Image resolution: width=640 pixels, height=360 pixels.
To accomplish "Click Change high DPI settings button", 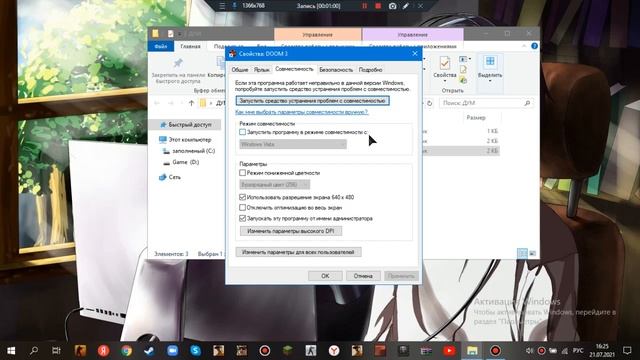I will (291, 231).
